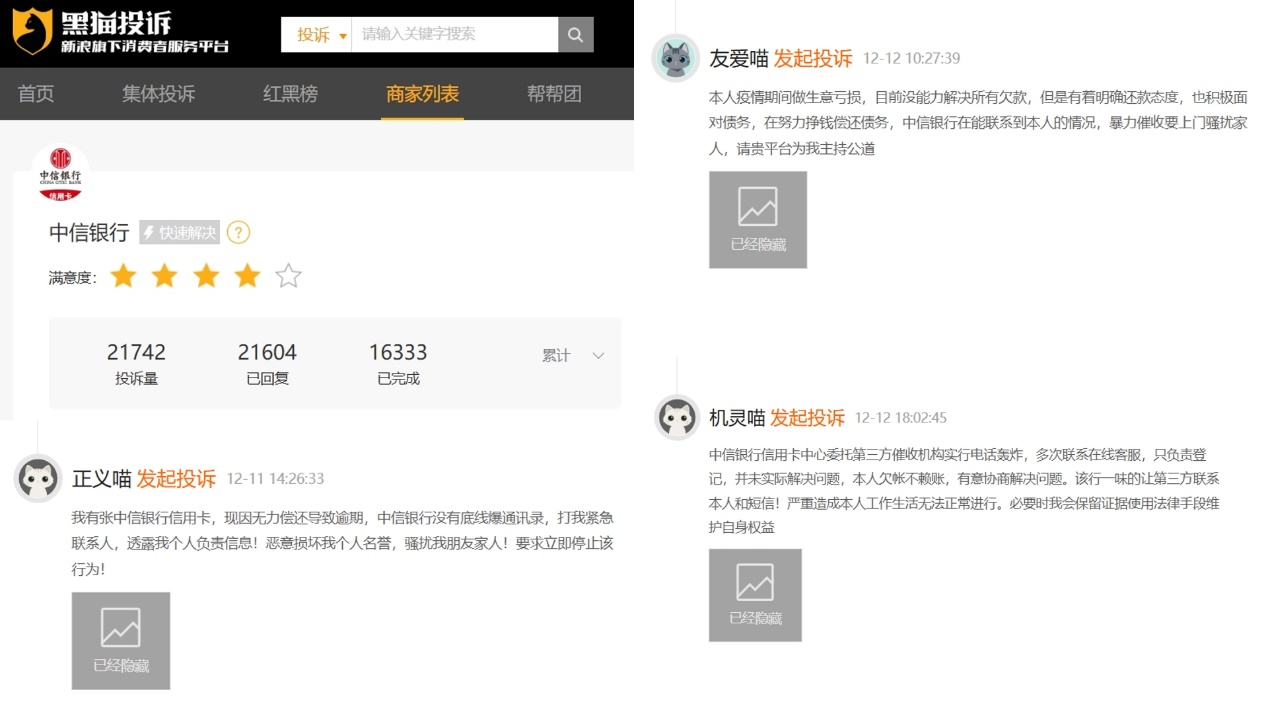Open the 帮帮团 tab
The width and height of the screenshot is (1268, 714).
pos(554,94)
